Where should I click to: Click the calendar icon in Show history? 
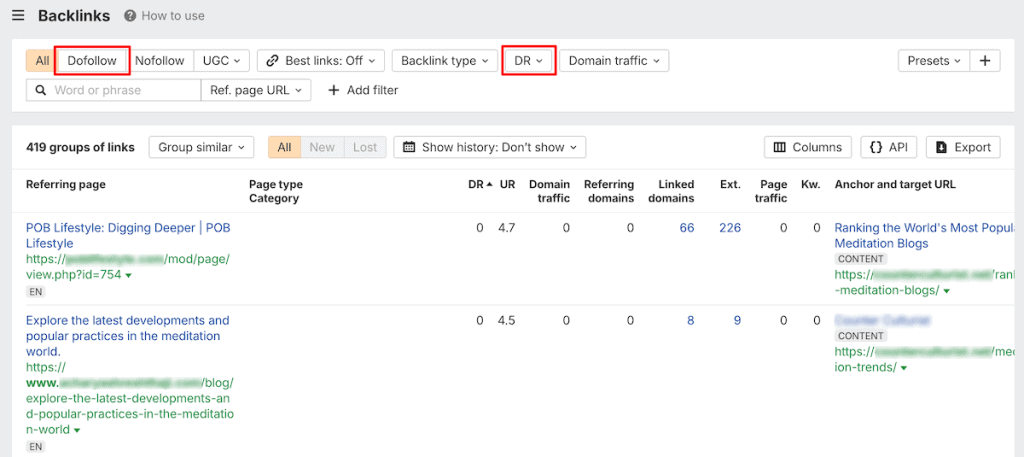pyautogui.click(x=409, y=147)
